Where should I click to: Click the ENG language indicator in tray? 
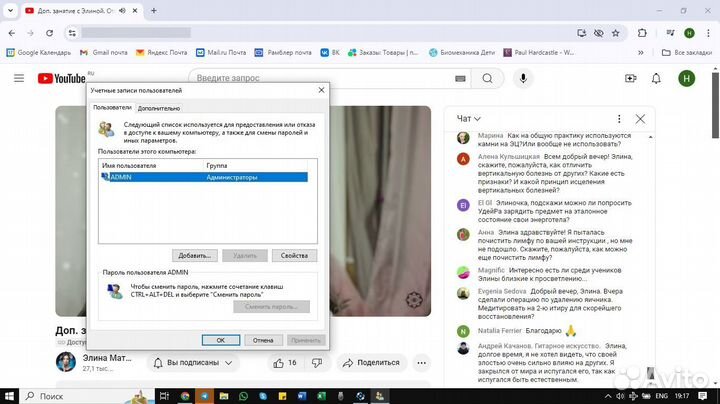(x=661, y=396)
